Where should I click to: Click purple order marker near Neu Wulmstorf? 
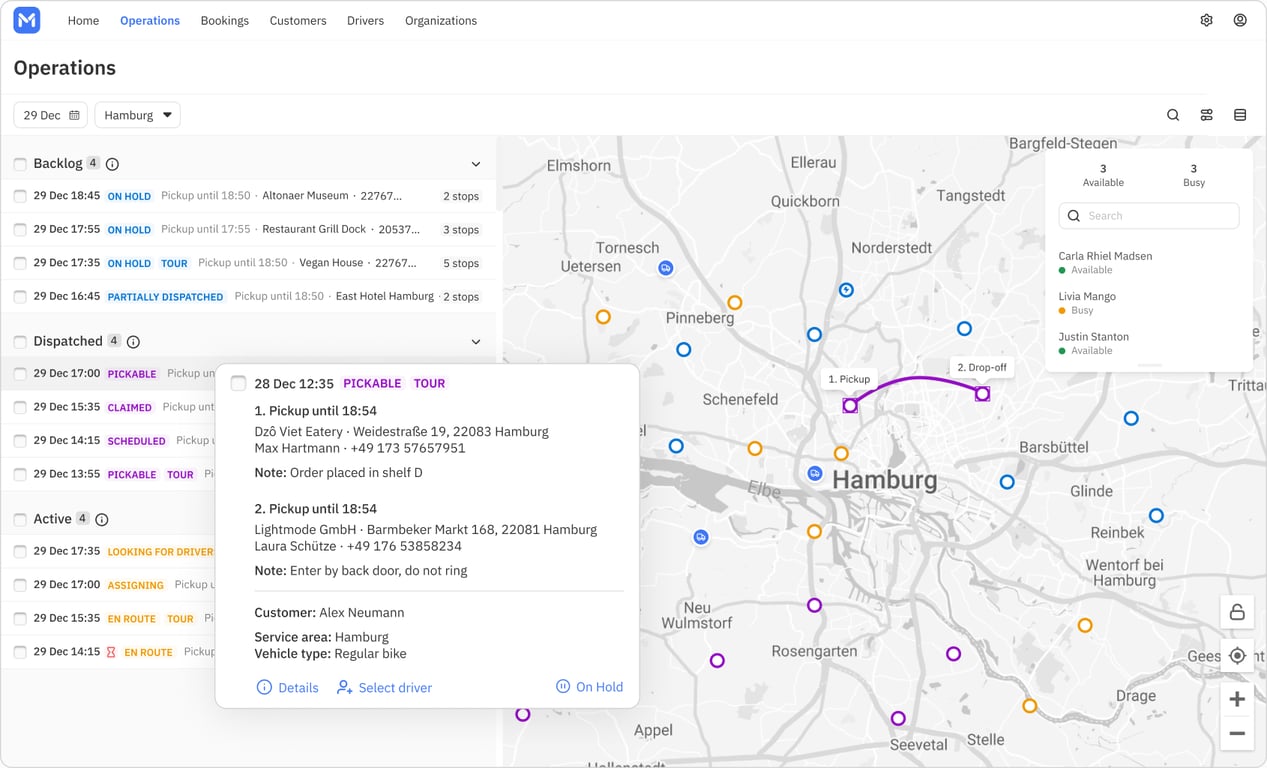pos(717,660)
